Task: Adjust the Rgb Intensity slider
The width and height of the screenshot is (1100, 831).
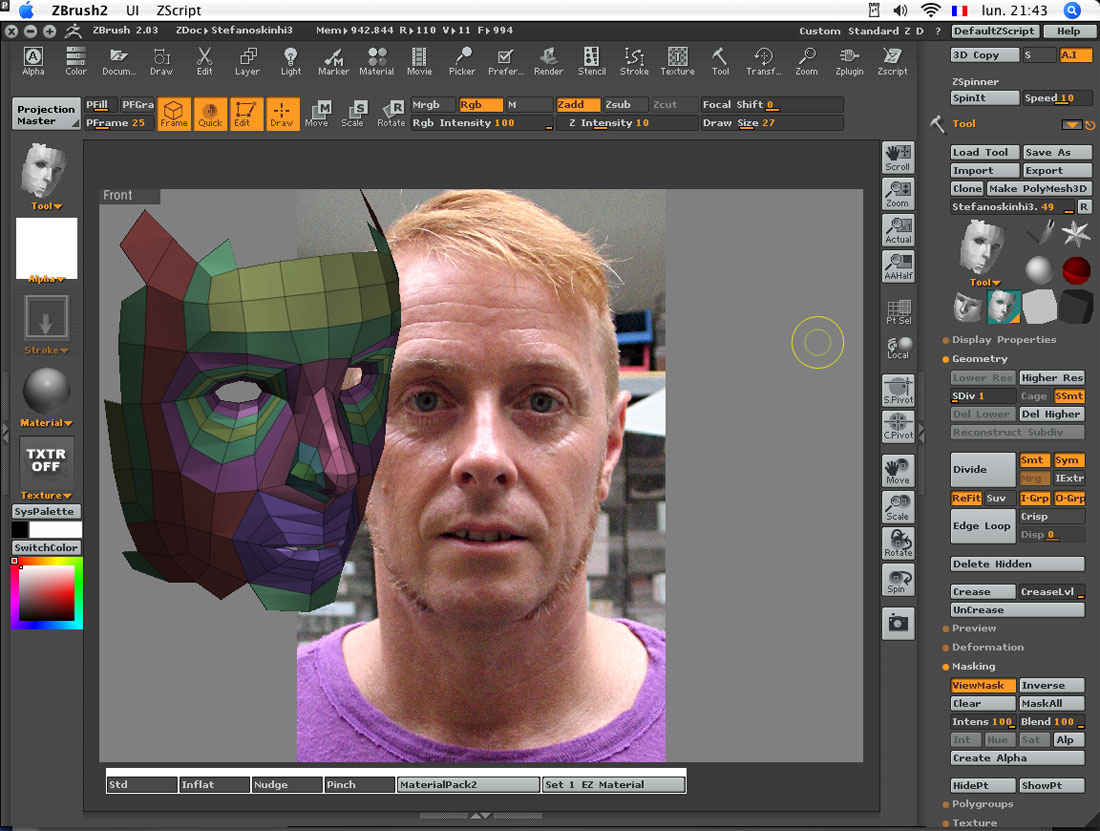Action: pyautogui.click(x=482, y=123)
